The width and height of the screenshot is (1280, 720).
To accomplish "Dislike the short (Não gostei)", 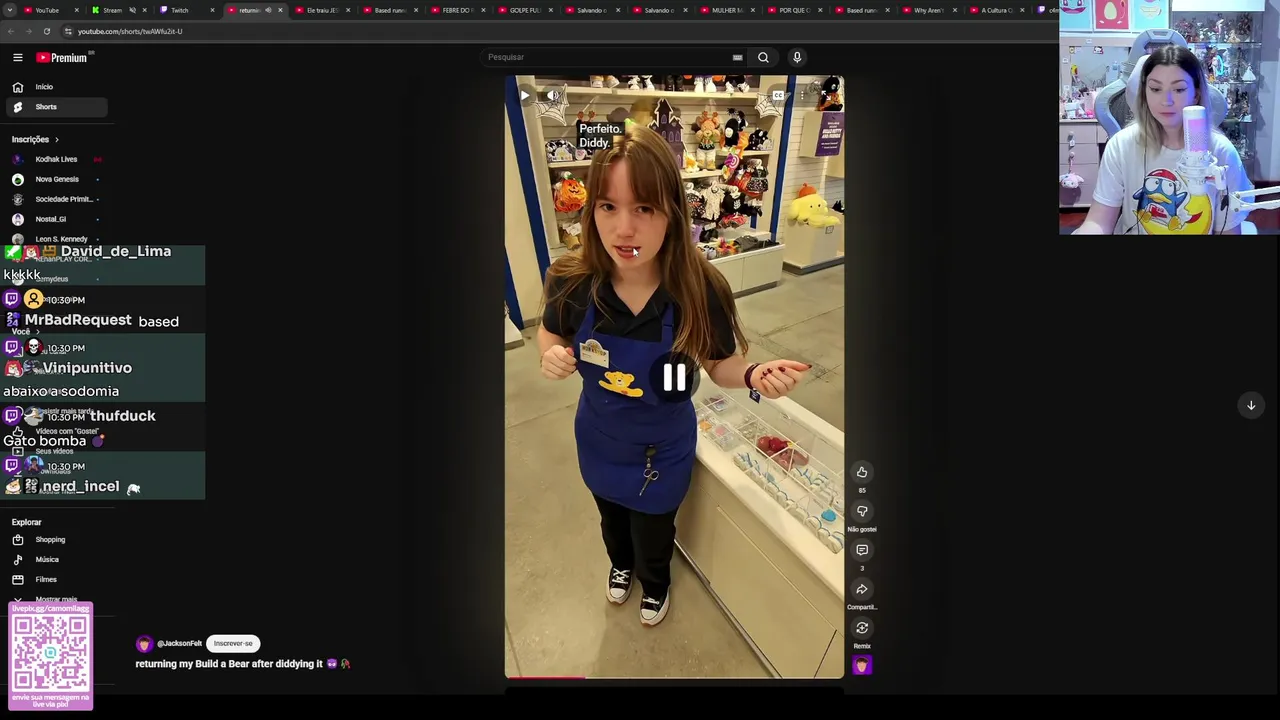I will click(862, 511).
